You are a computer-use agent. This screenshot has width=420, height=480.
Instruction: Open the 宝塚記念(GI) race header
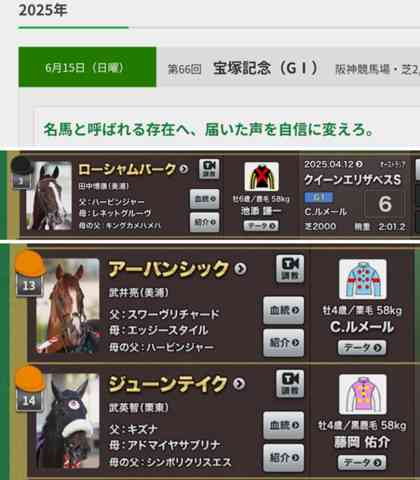265,68
